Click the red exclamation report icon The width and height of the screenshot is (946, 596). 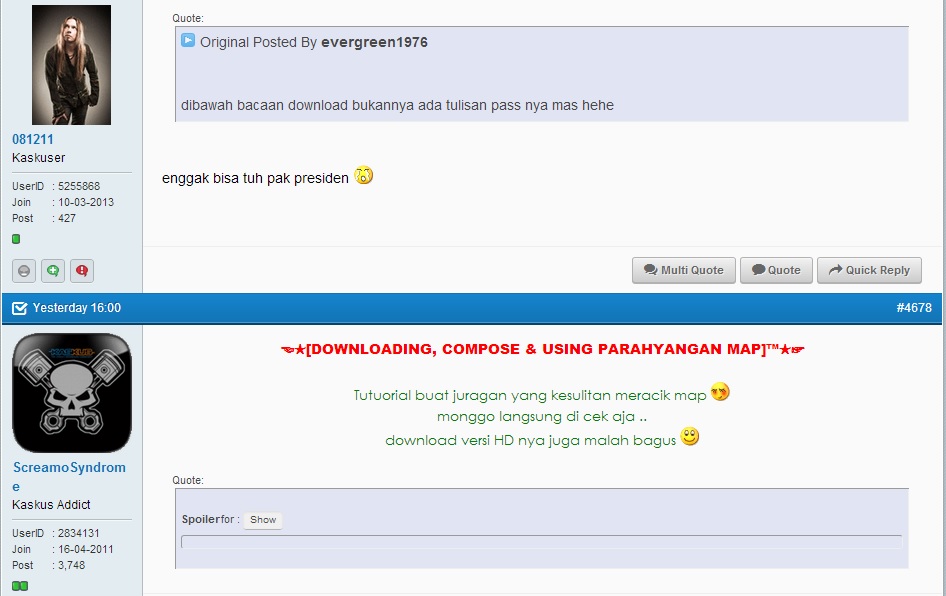(81, 270)
